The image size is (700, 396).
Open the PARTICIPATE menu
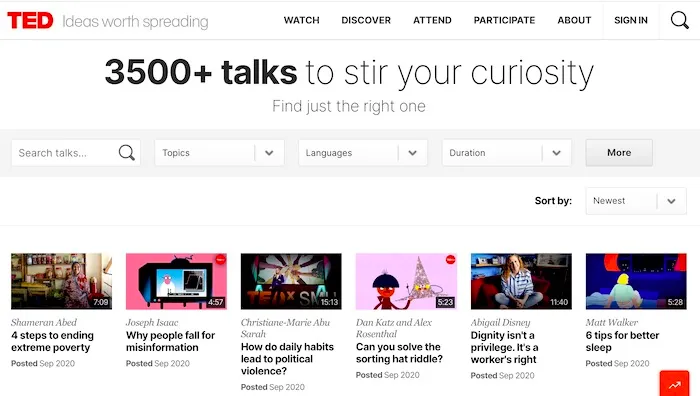pyautogui.click(x=504, y=20)
